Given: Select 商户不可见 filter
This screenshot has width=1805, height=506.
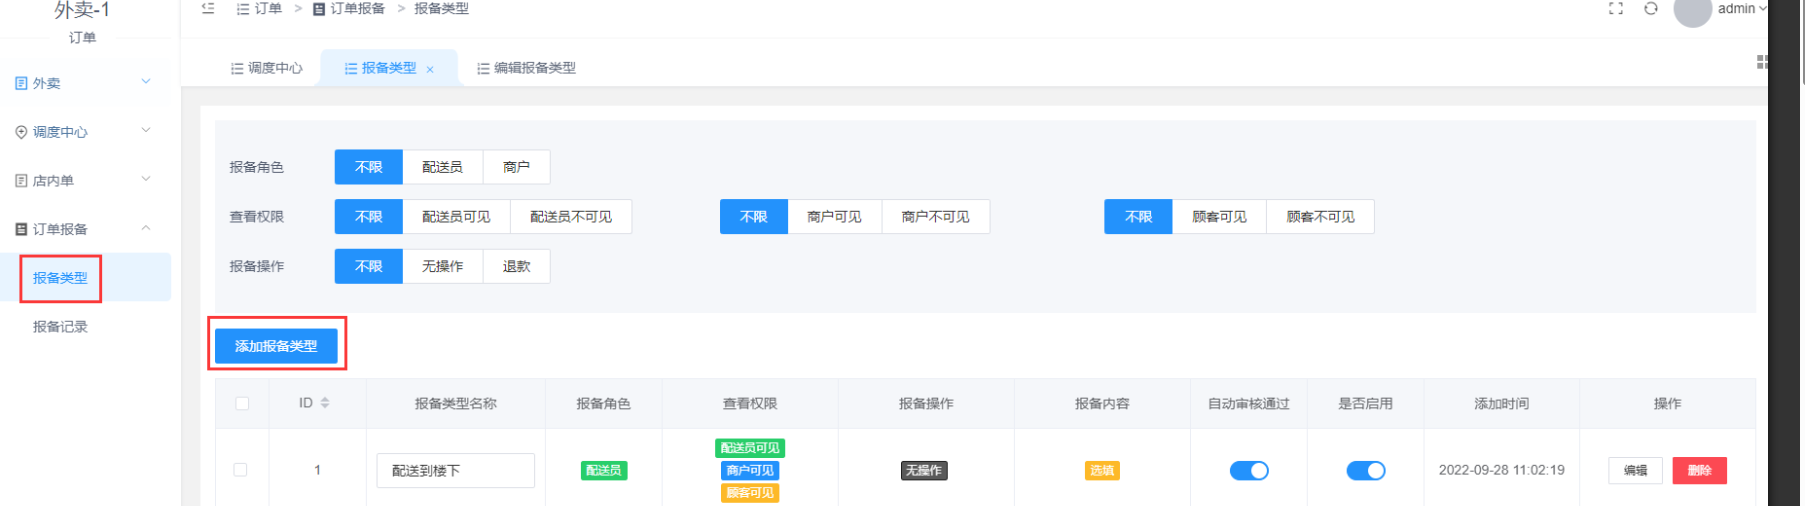Looking at the screenshot, I should click(935, 217).
